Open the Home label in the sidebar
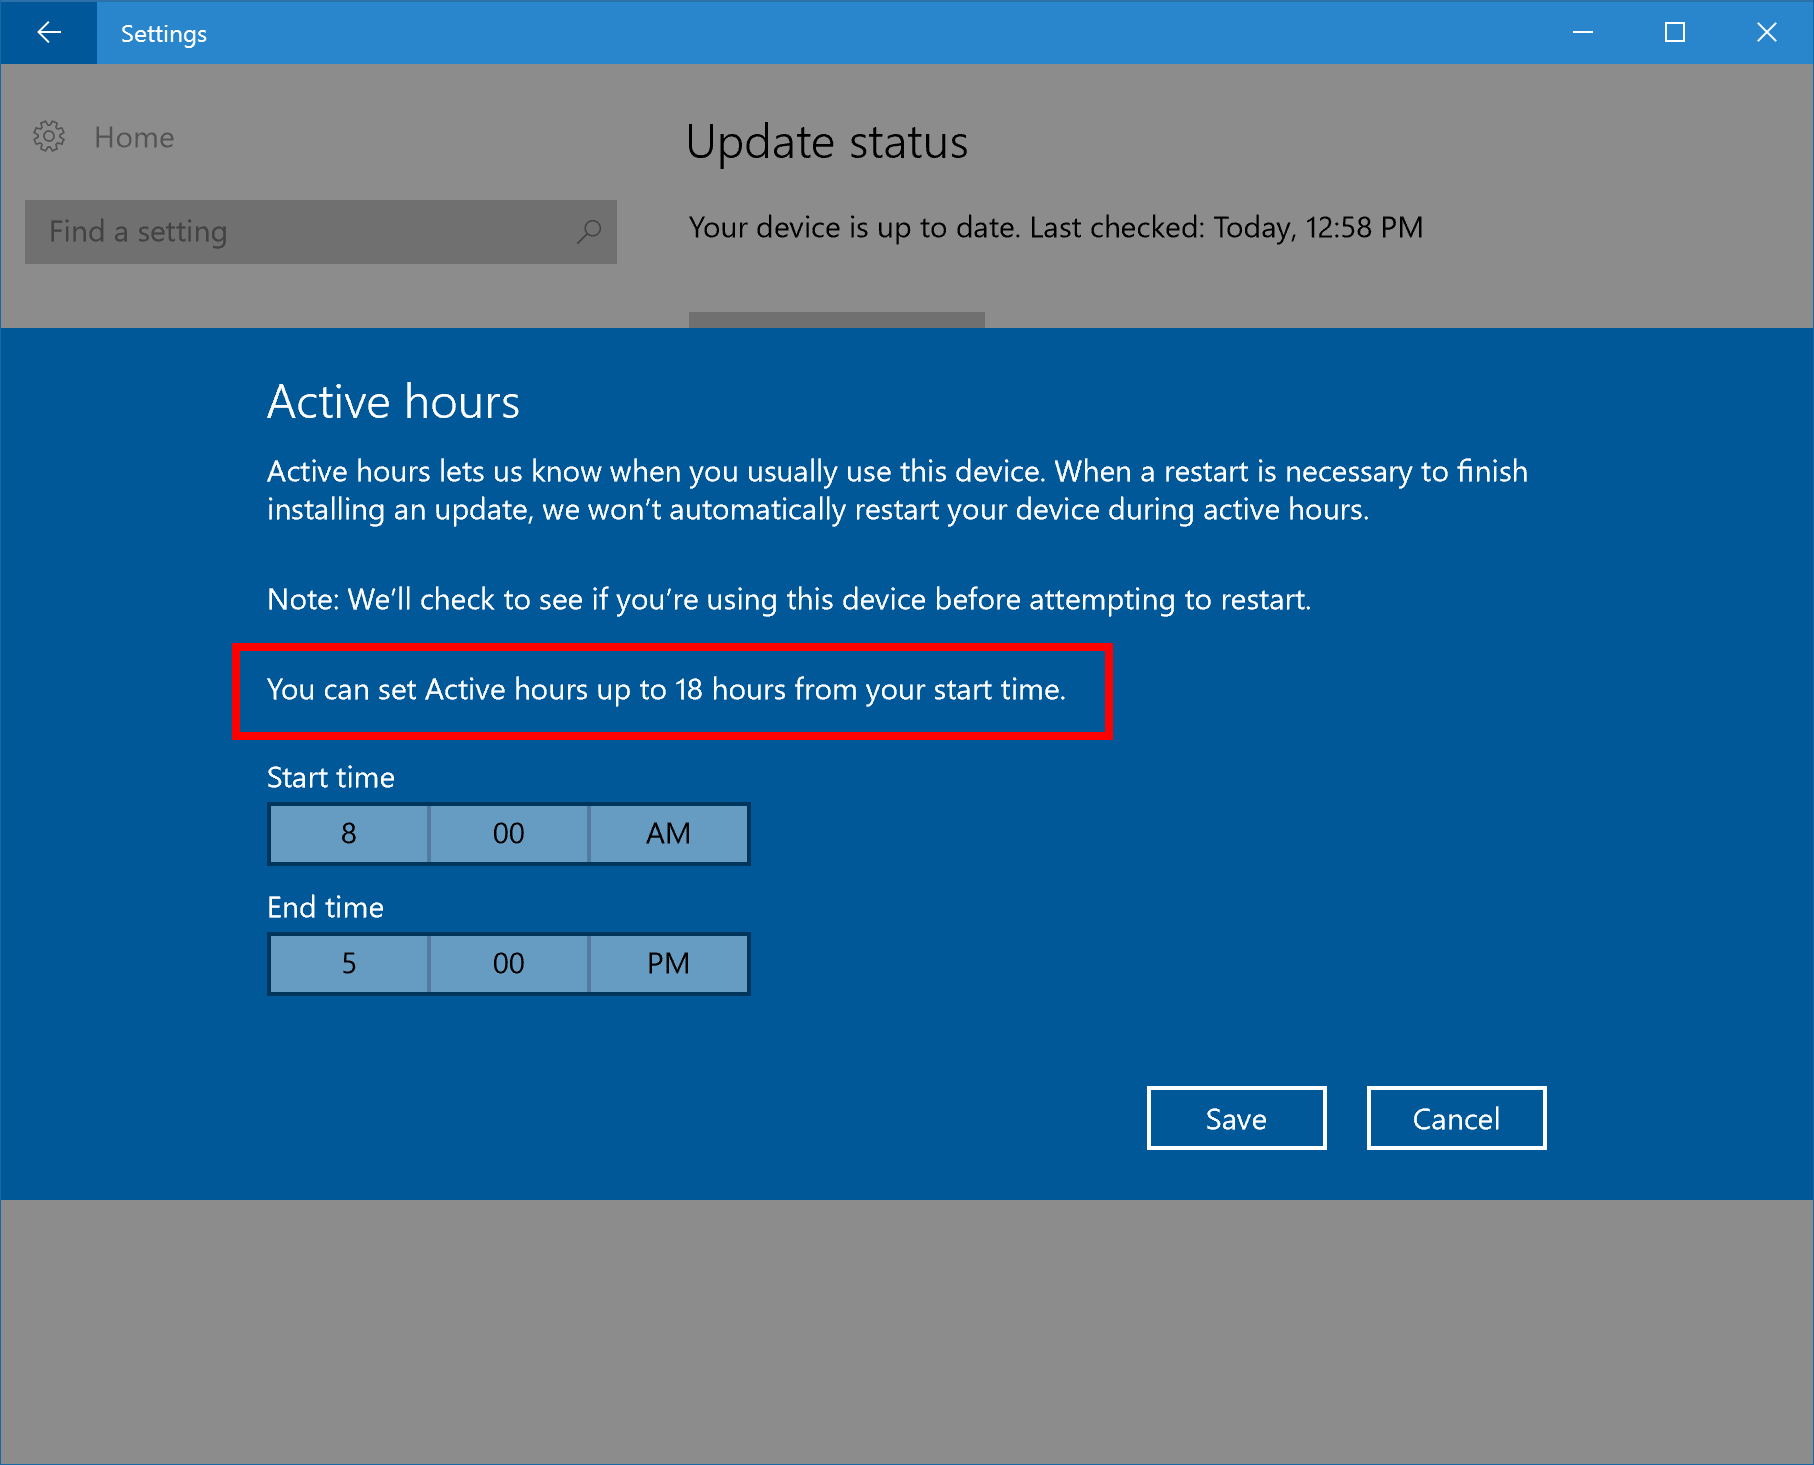Screen dimensions: 1814x1465 click(x=134, y=137)
